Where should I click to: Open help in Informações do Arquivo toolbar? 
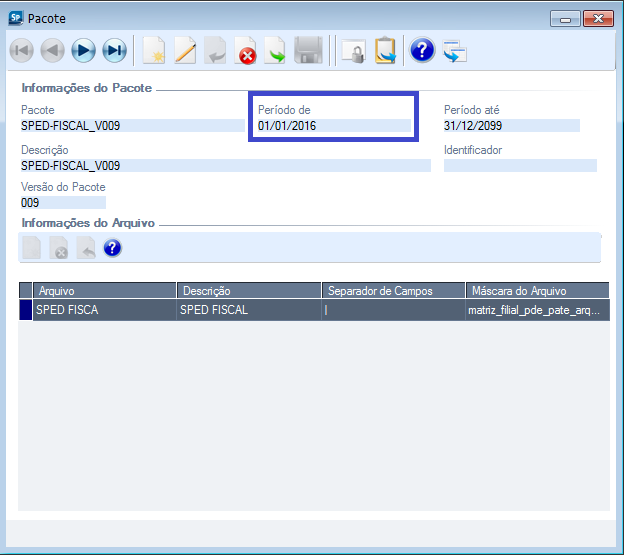113,248
